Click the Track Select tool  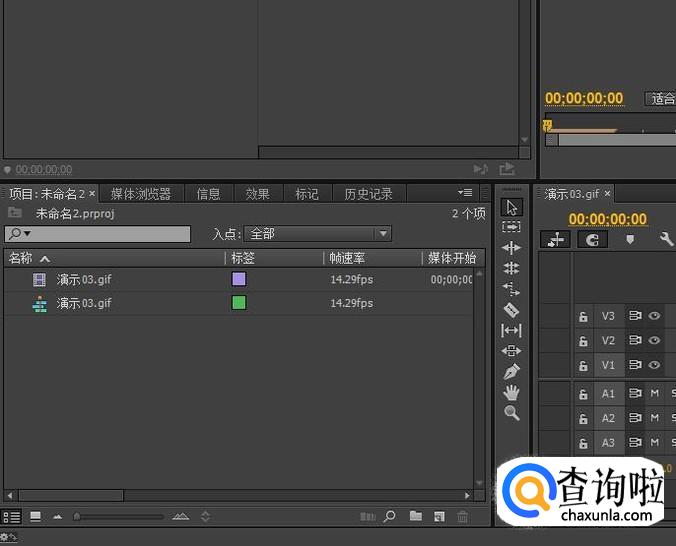[511, 227]
